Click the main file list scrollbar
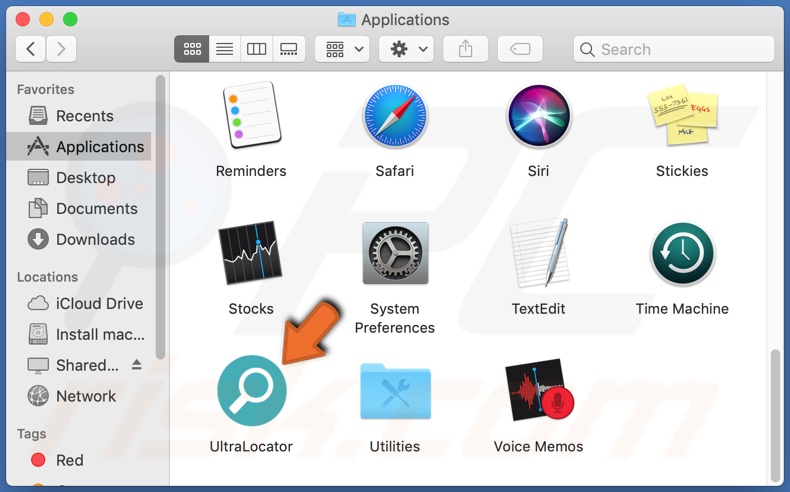790x492 pixels. coord(776,415)
